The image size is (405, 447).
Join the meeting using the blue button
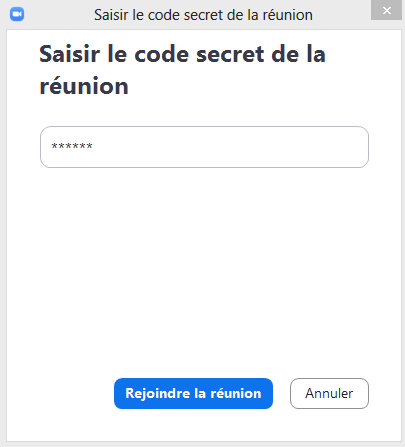193,393
